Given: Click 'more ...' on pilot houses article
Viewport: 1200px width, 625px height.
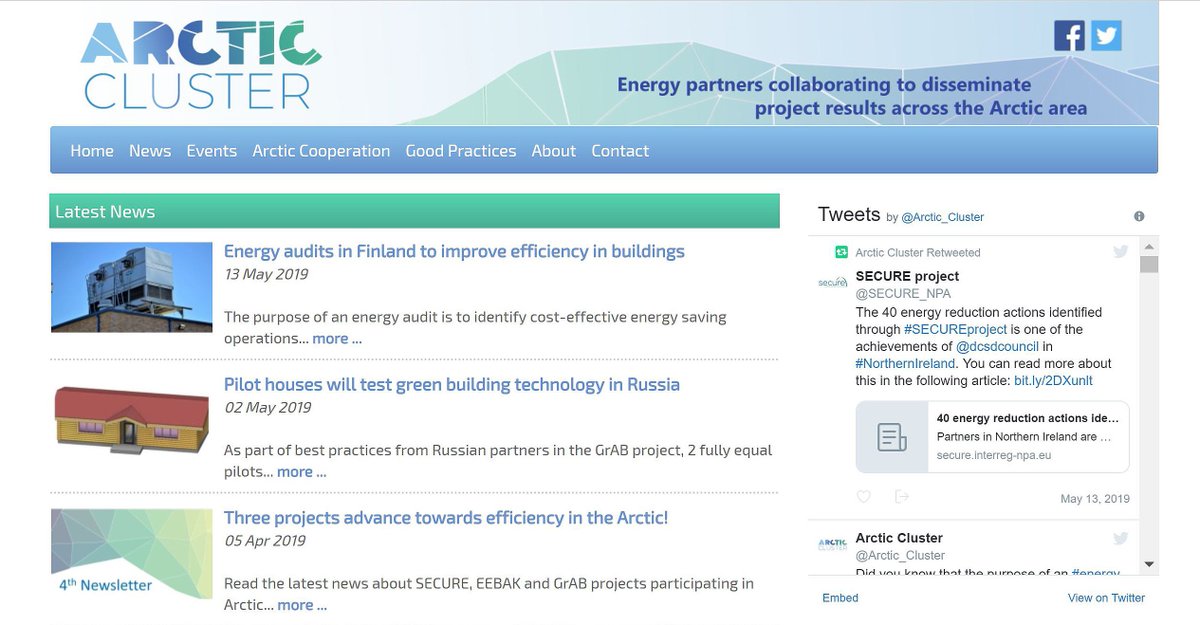Looking at the screenshot, I should pos(302,471).
